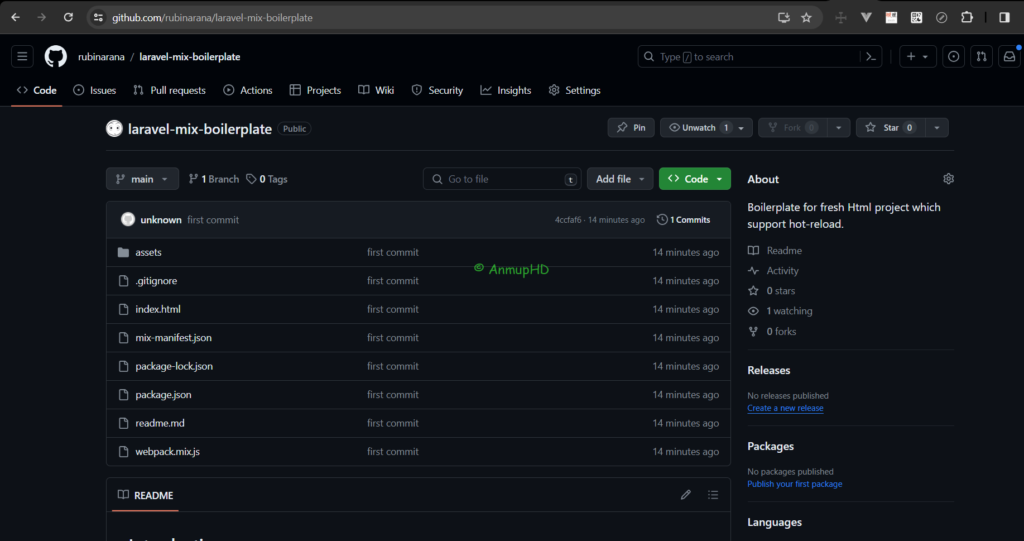1024x541 pixels.
Task: Expand the Add file dropdown
Action: click(619, 179)
